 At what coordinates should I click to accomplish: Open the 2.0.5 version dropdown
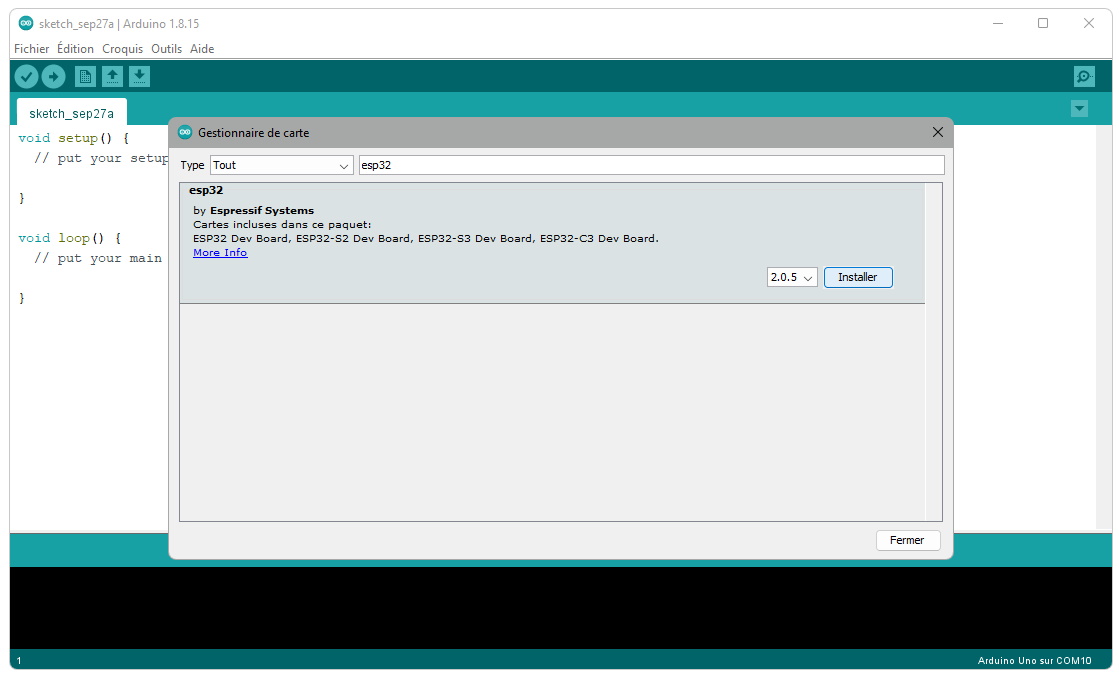(x=792, y=277)
